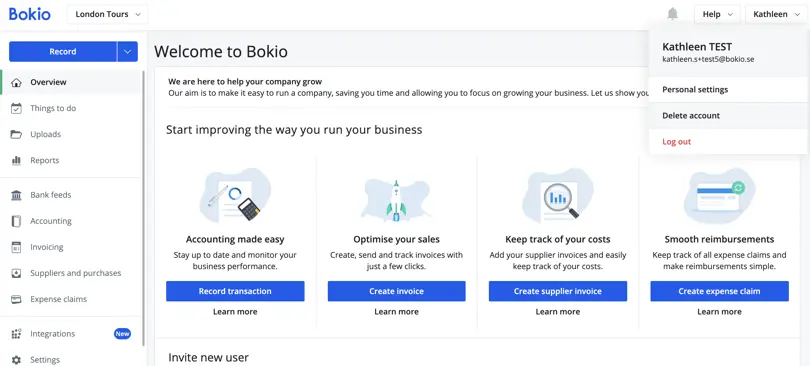Screen dimensions: 810x366
Task: Click the Overview home icon in the sidebar
Action: pos(17,83)
